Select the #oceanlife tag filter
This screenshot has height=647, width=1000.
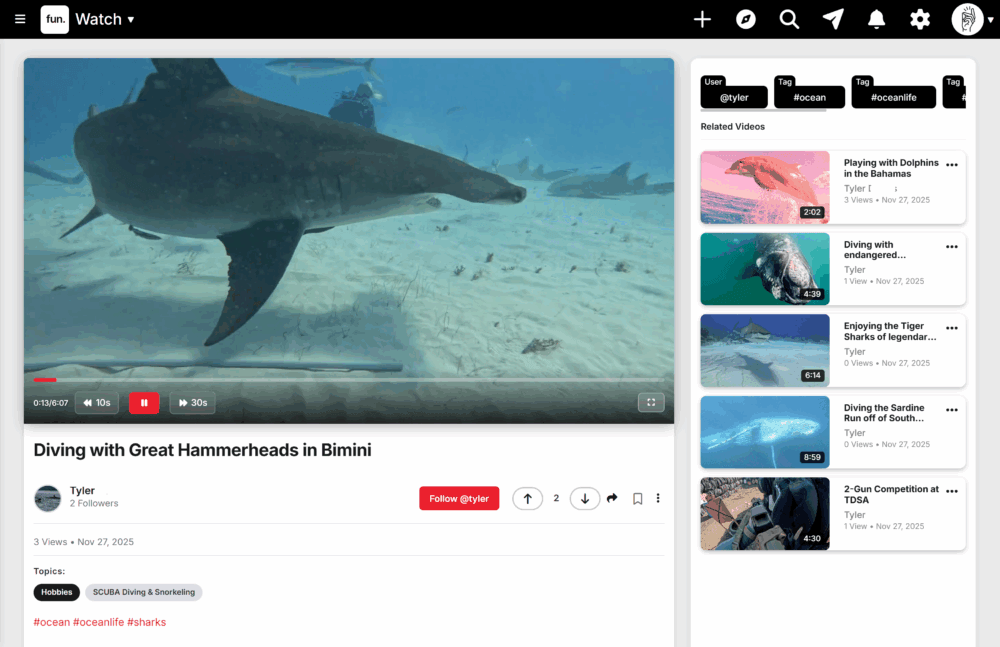coord(893,97)
